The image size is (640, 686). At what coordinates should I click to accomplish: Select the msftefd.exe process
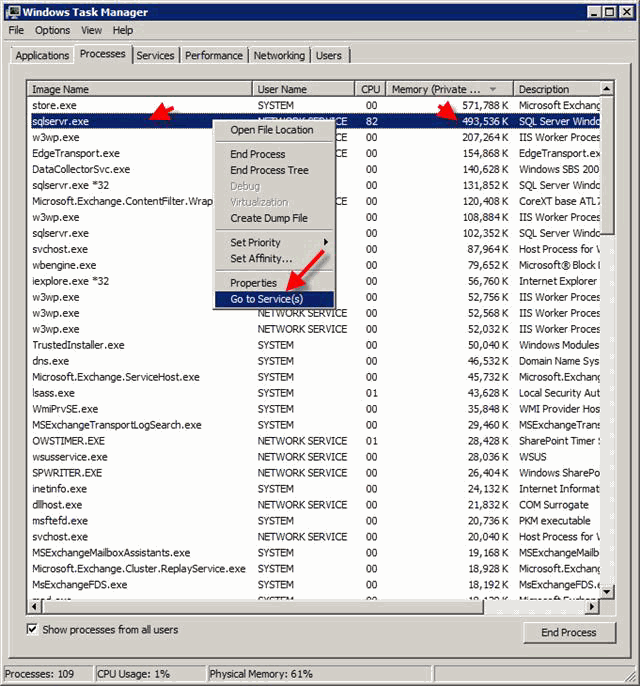314,521
